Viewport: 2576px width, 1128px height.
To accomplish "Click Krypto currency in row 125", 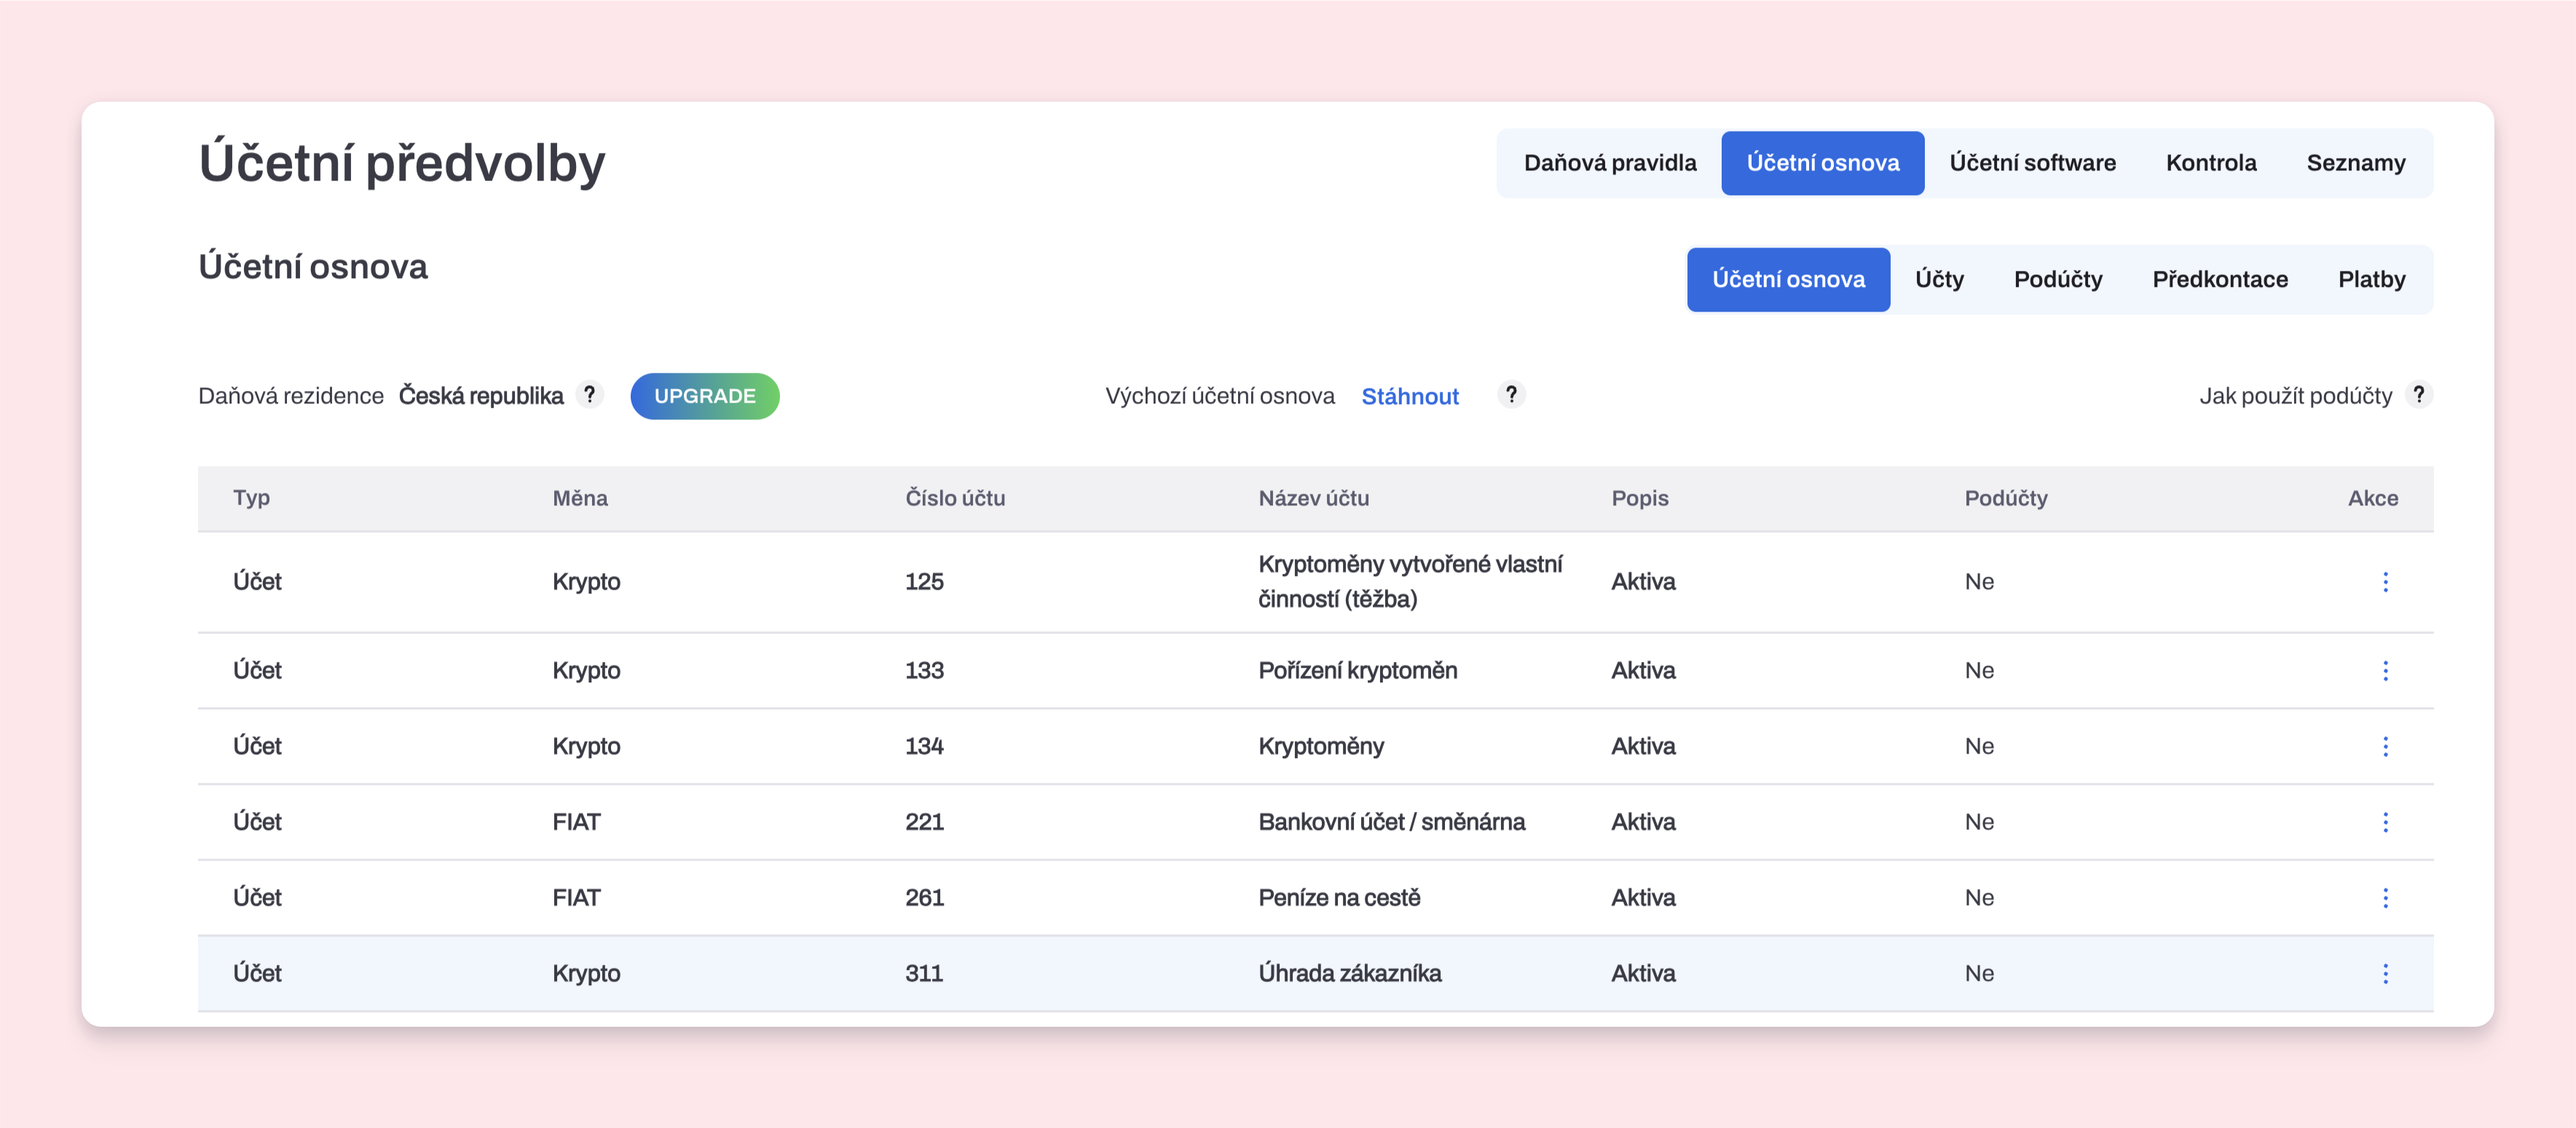I will 586,582.
